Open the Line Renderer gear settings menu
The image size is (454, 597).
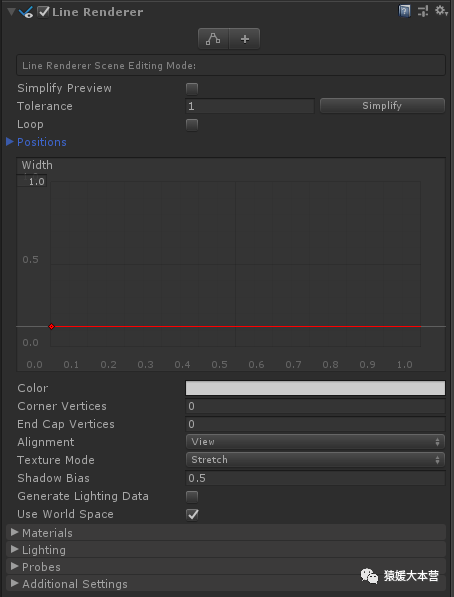click(x=441, y=11)
